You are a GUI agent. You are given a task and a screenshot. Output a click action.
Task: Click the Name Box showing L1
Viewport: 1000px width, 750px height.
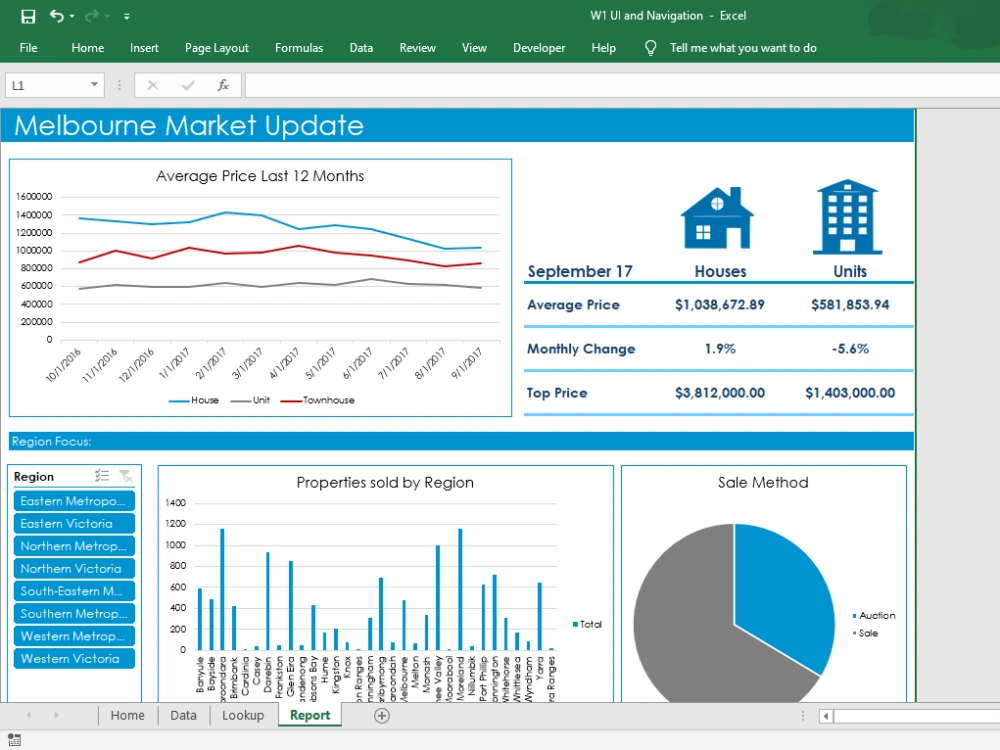[x=46, y=85]
